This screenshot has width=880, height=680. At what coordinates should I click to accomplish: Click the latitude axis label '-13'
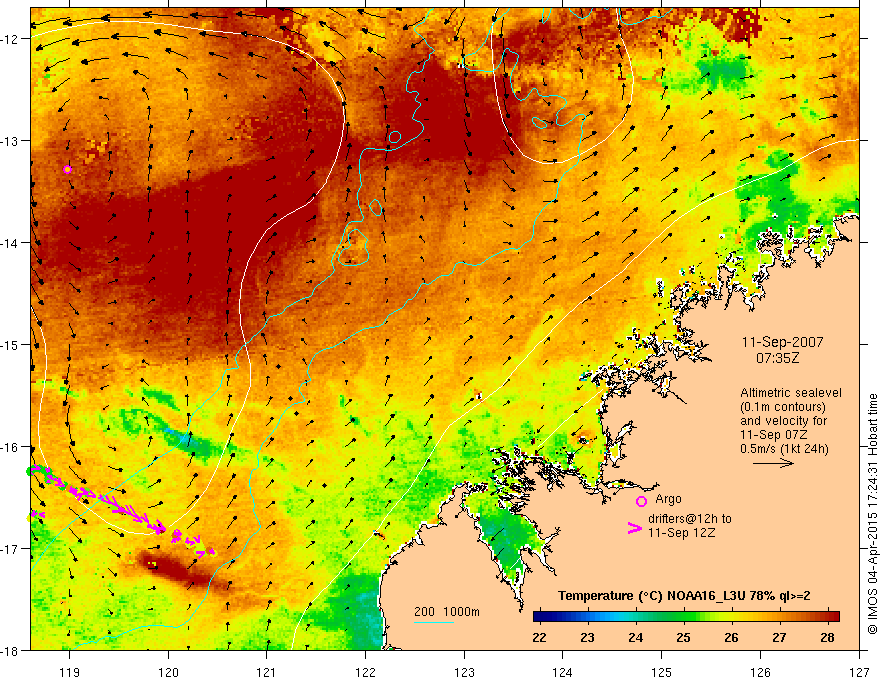[x=11, y=141]
